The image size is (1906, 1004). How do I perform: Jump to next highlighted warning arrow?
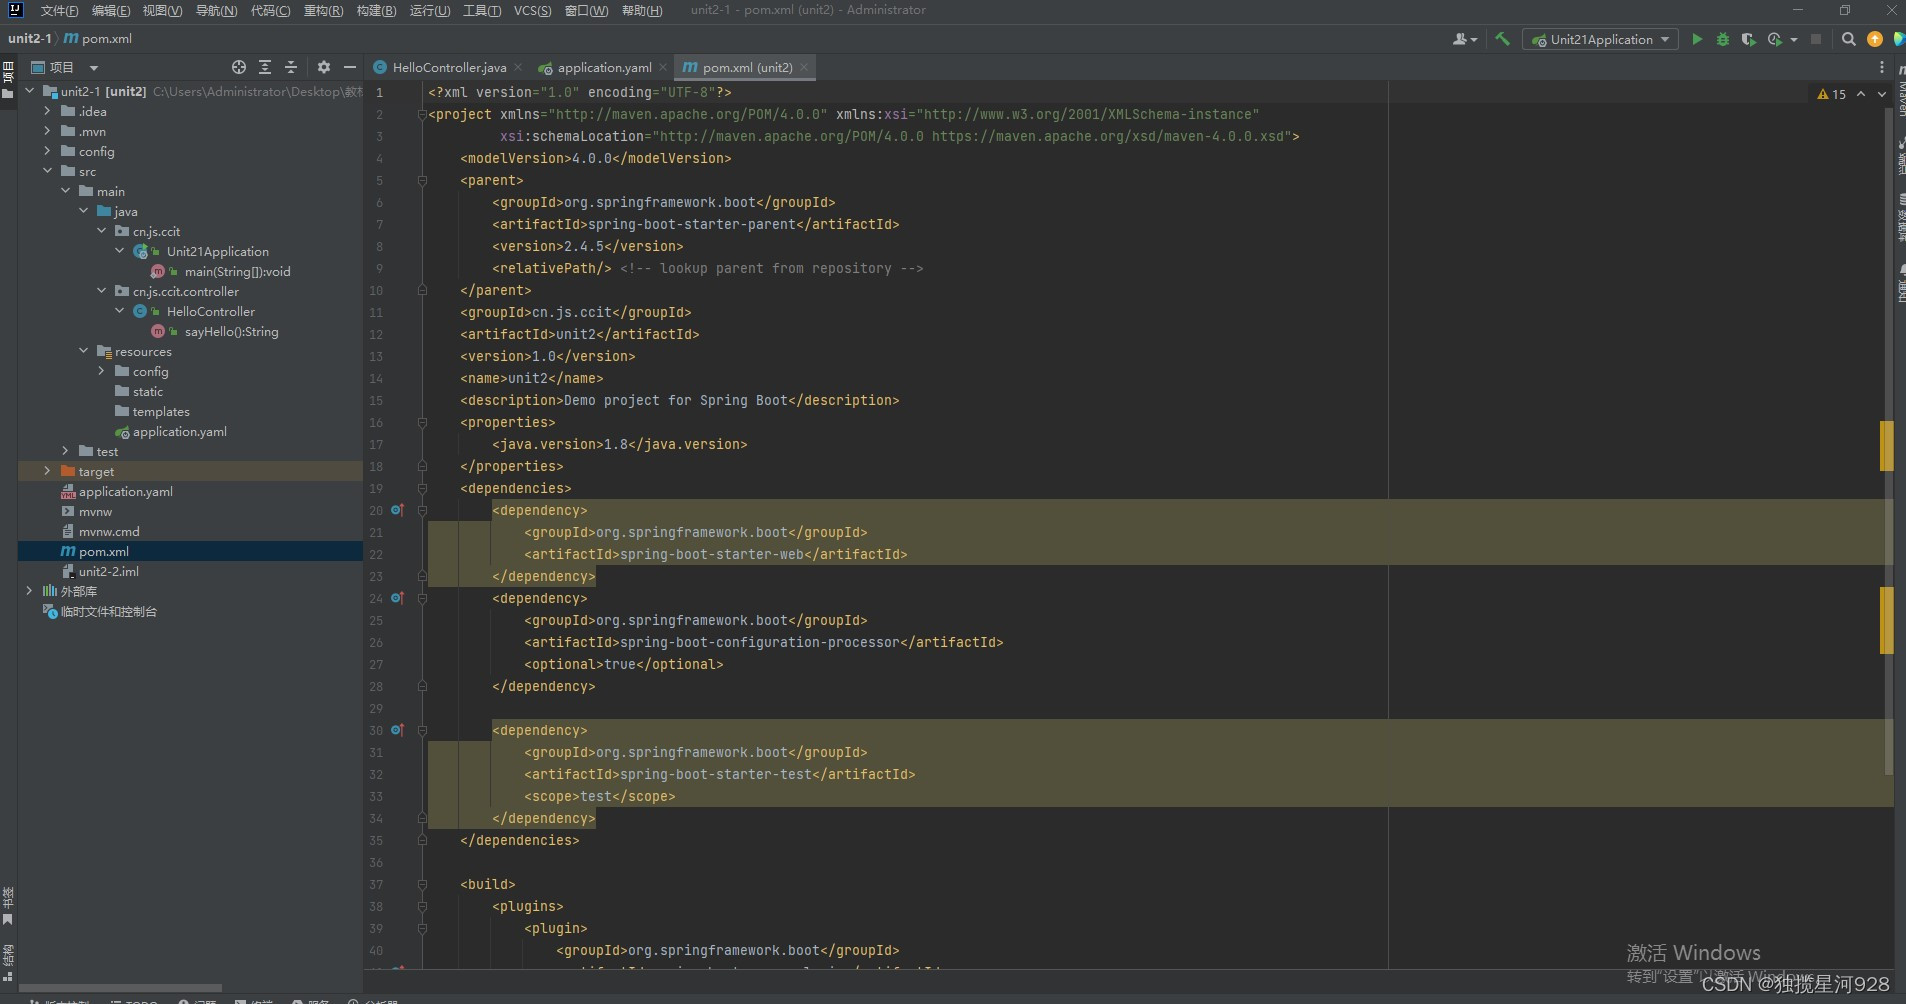1882,94
